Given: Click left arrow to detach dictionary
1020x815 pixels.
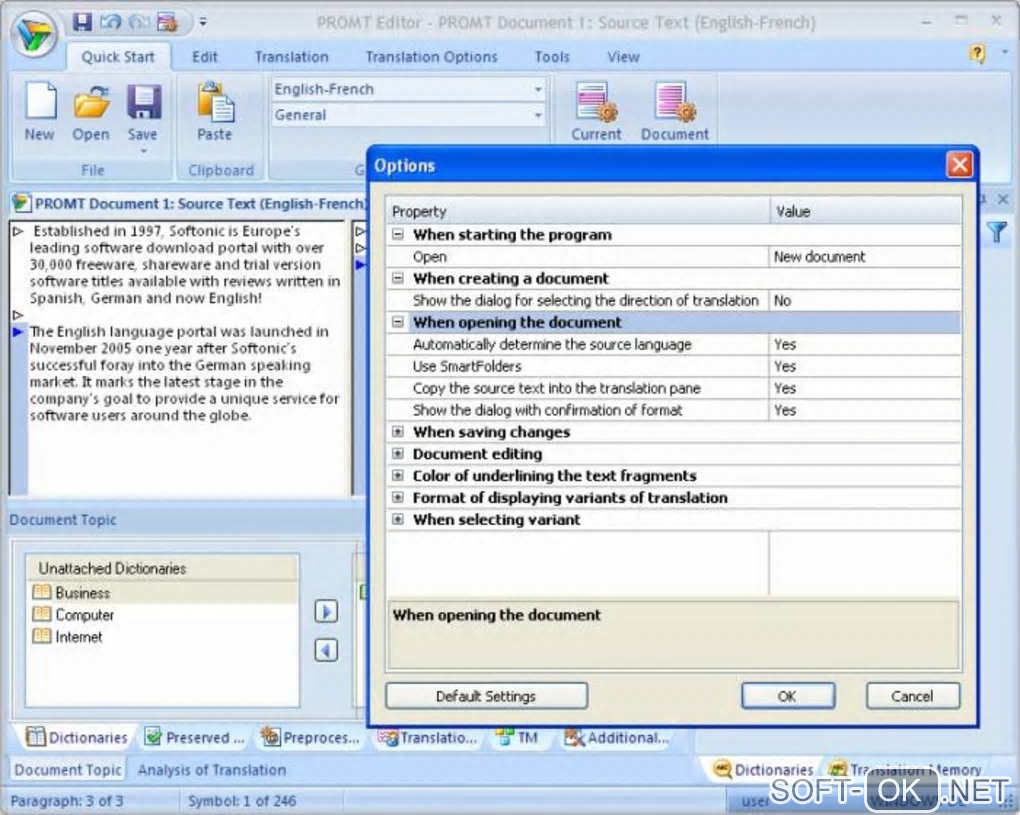Looking at the screenshot, I should (326, 650).
